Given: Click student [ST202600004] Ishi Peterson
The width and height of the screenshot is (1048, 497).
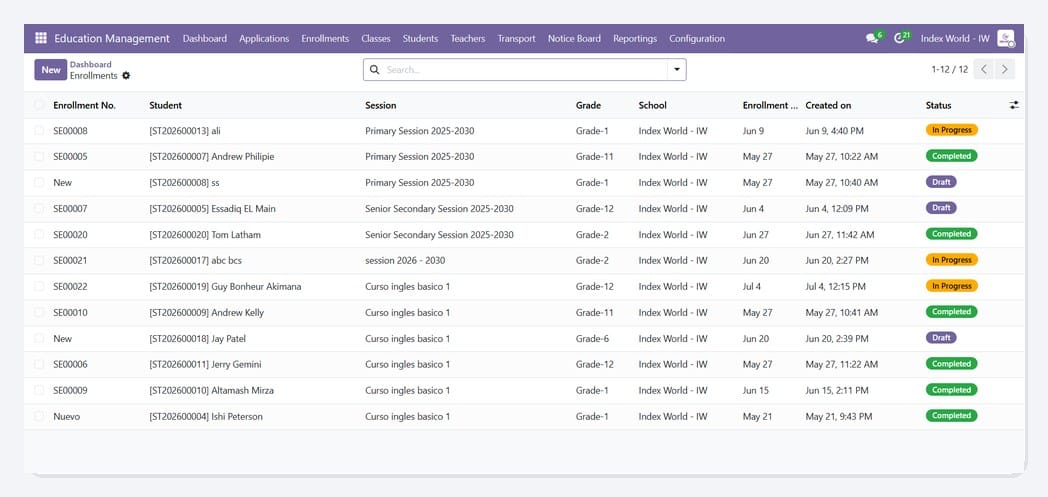Looking at the screenshot, I should pyautogui.click(x=206, y=416).
